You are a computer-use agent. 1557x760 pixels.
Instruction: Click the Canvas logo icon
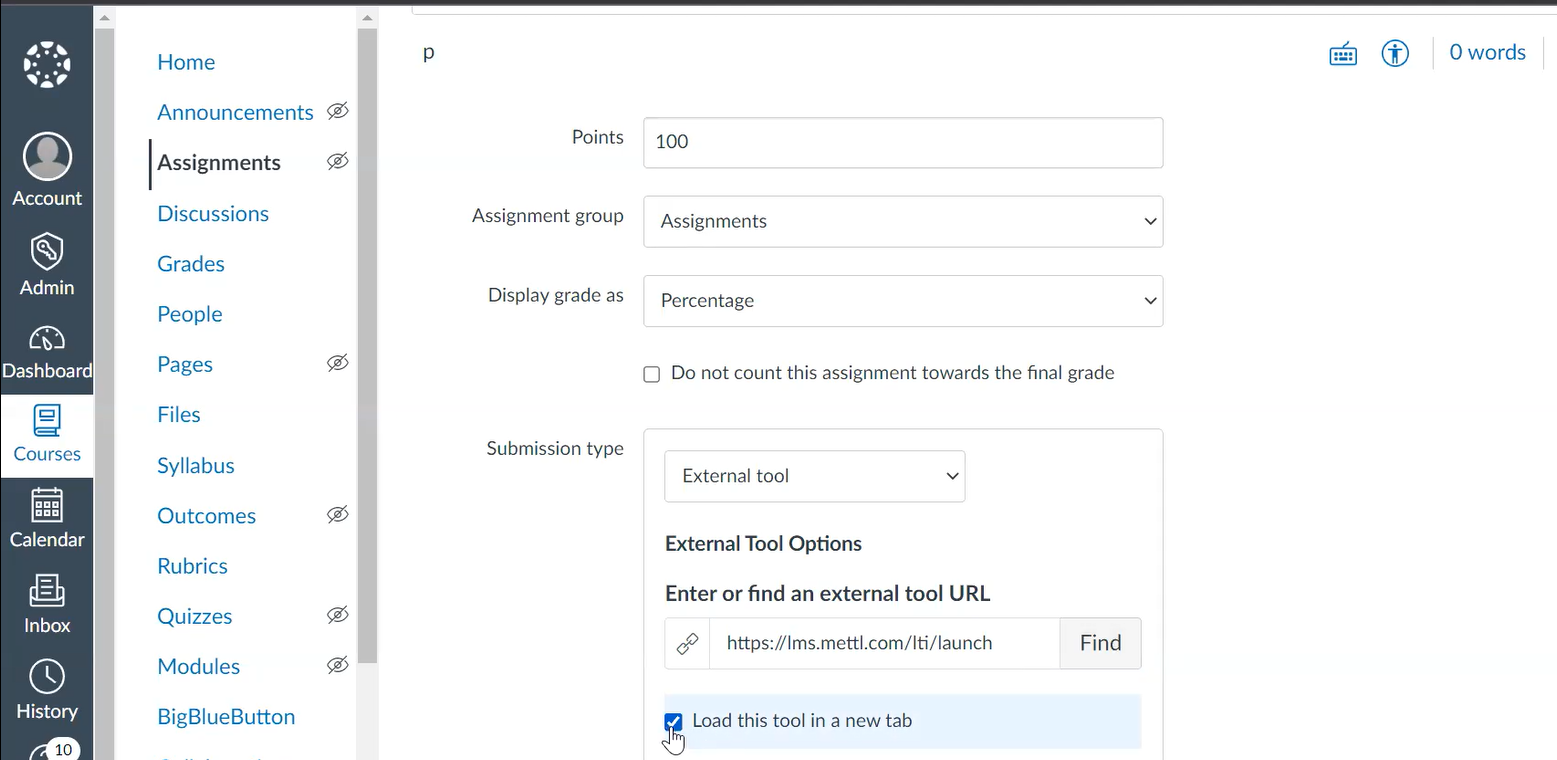pyautogui.click(x=47, y=65)
